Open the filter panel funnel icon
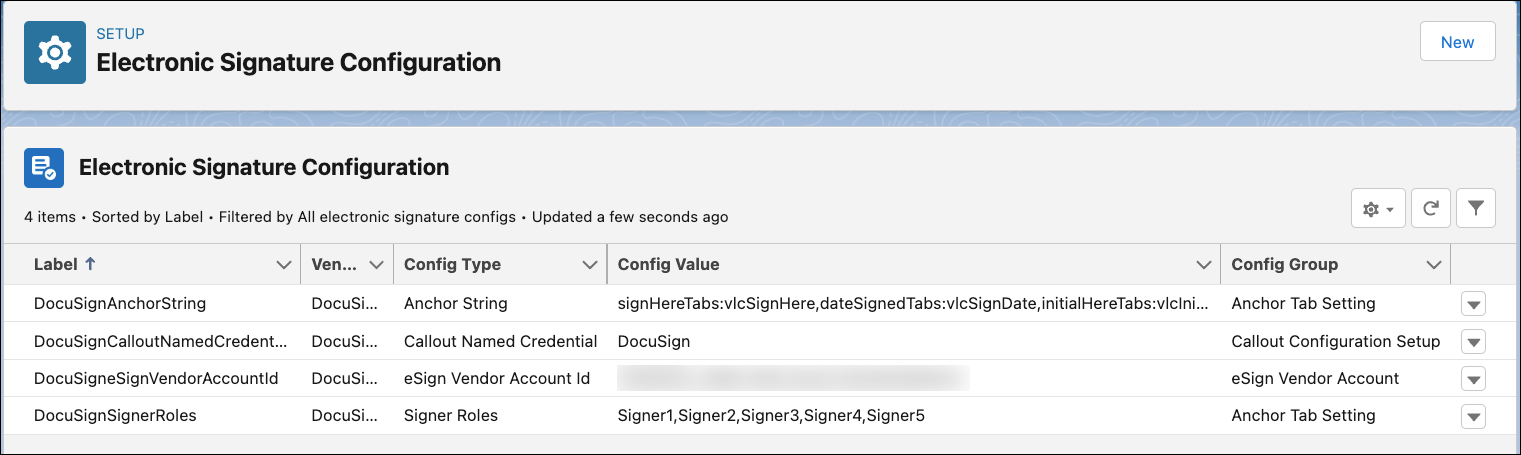The width and height of the screenshot is (1521, 455). click(1475, 209)
